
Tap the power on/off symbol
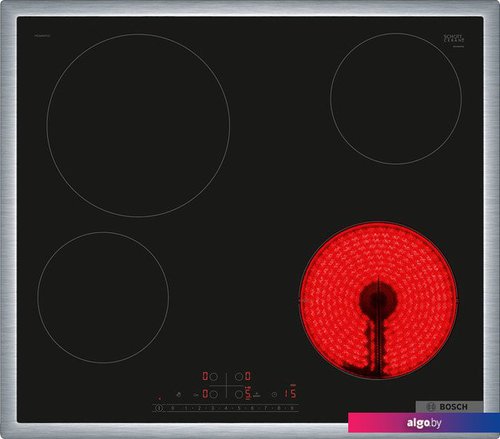[159, 408]
